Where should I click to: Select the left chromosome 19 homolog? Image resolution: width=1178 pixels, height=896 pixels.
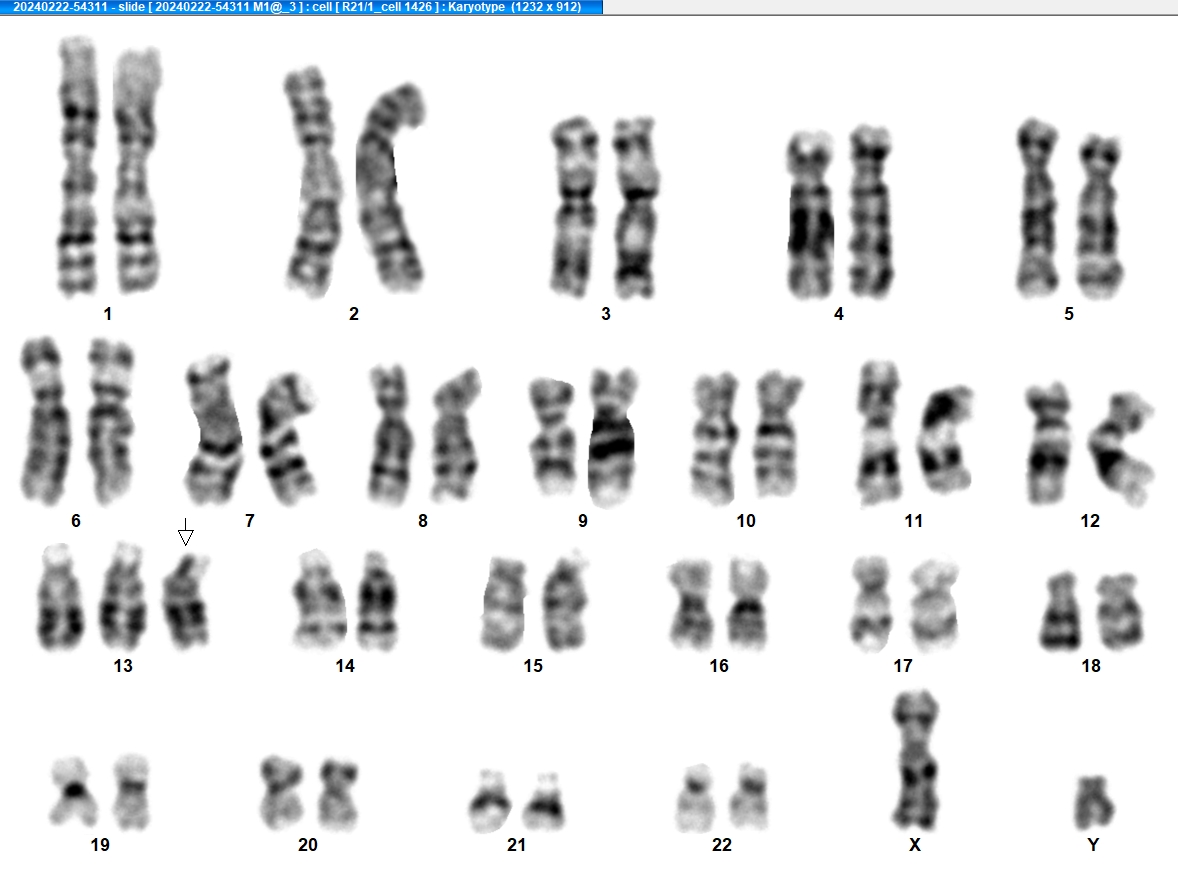[74, 792]
